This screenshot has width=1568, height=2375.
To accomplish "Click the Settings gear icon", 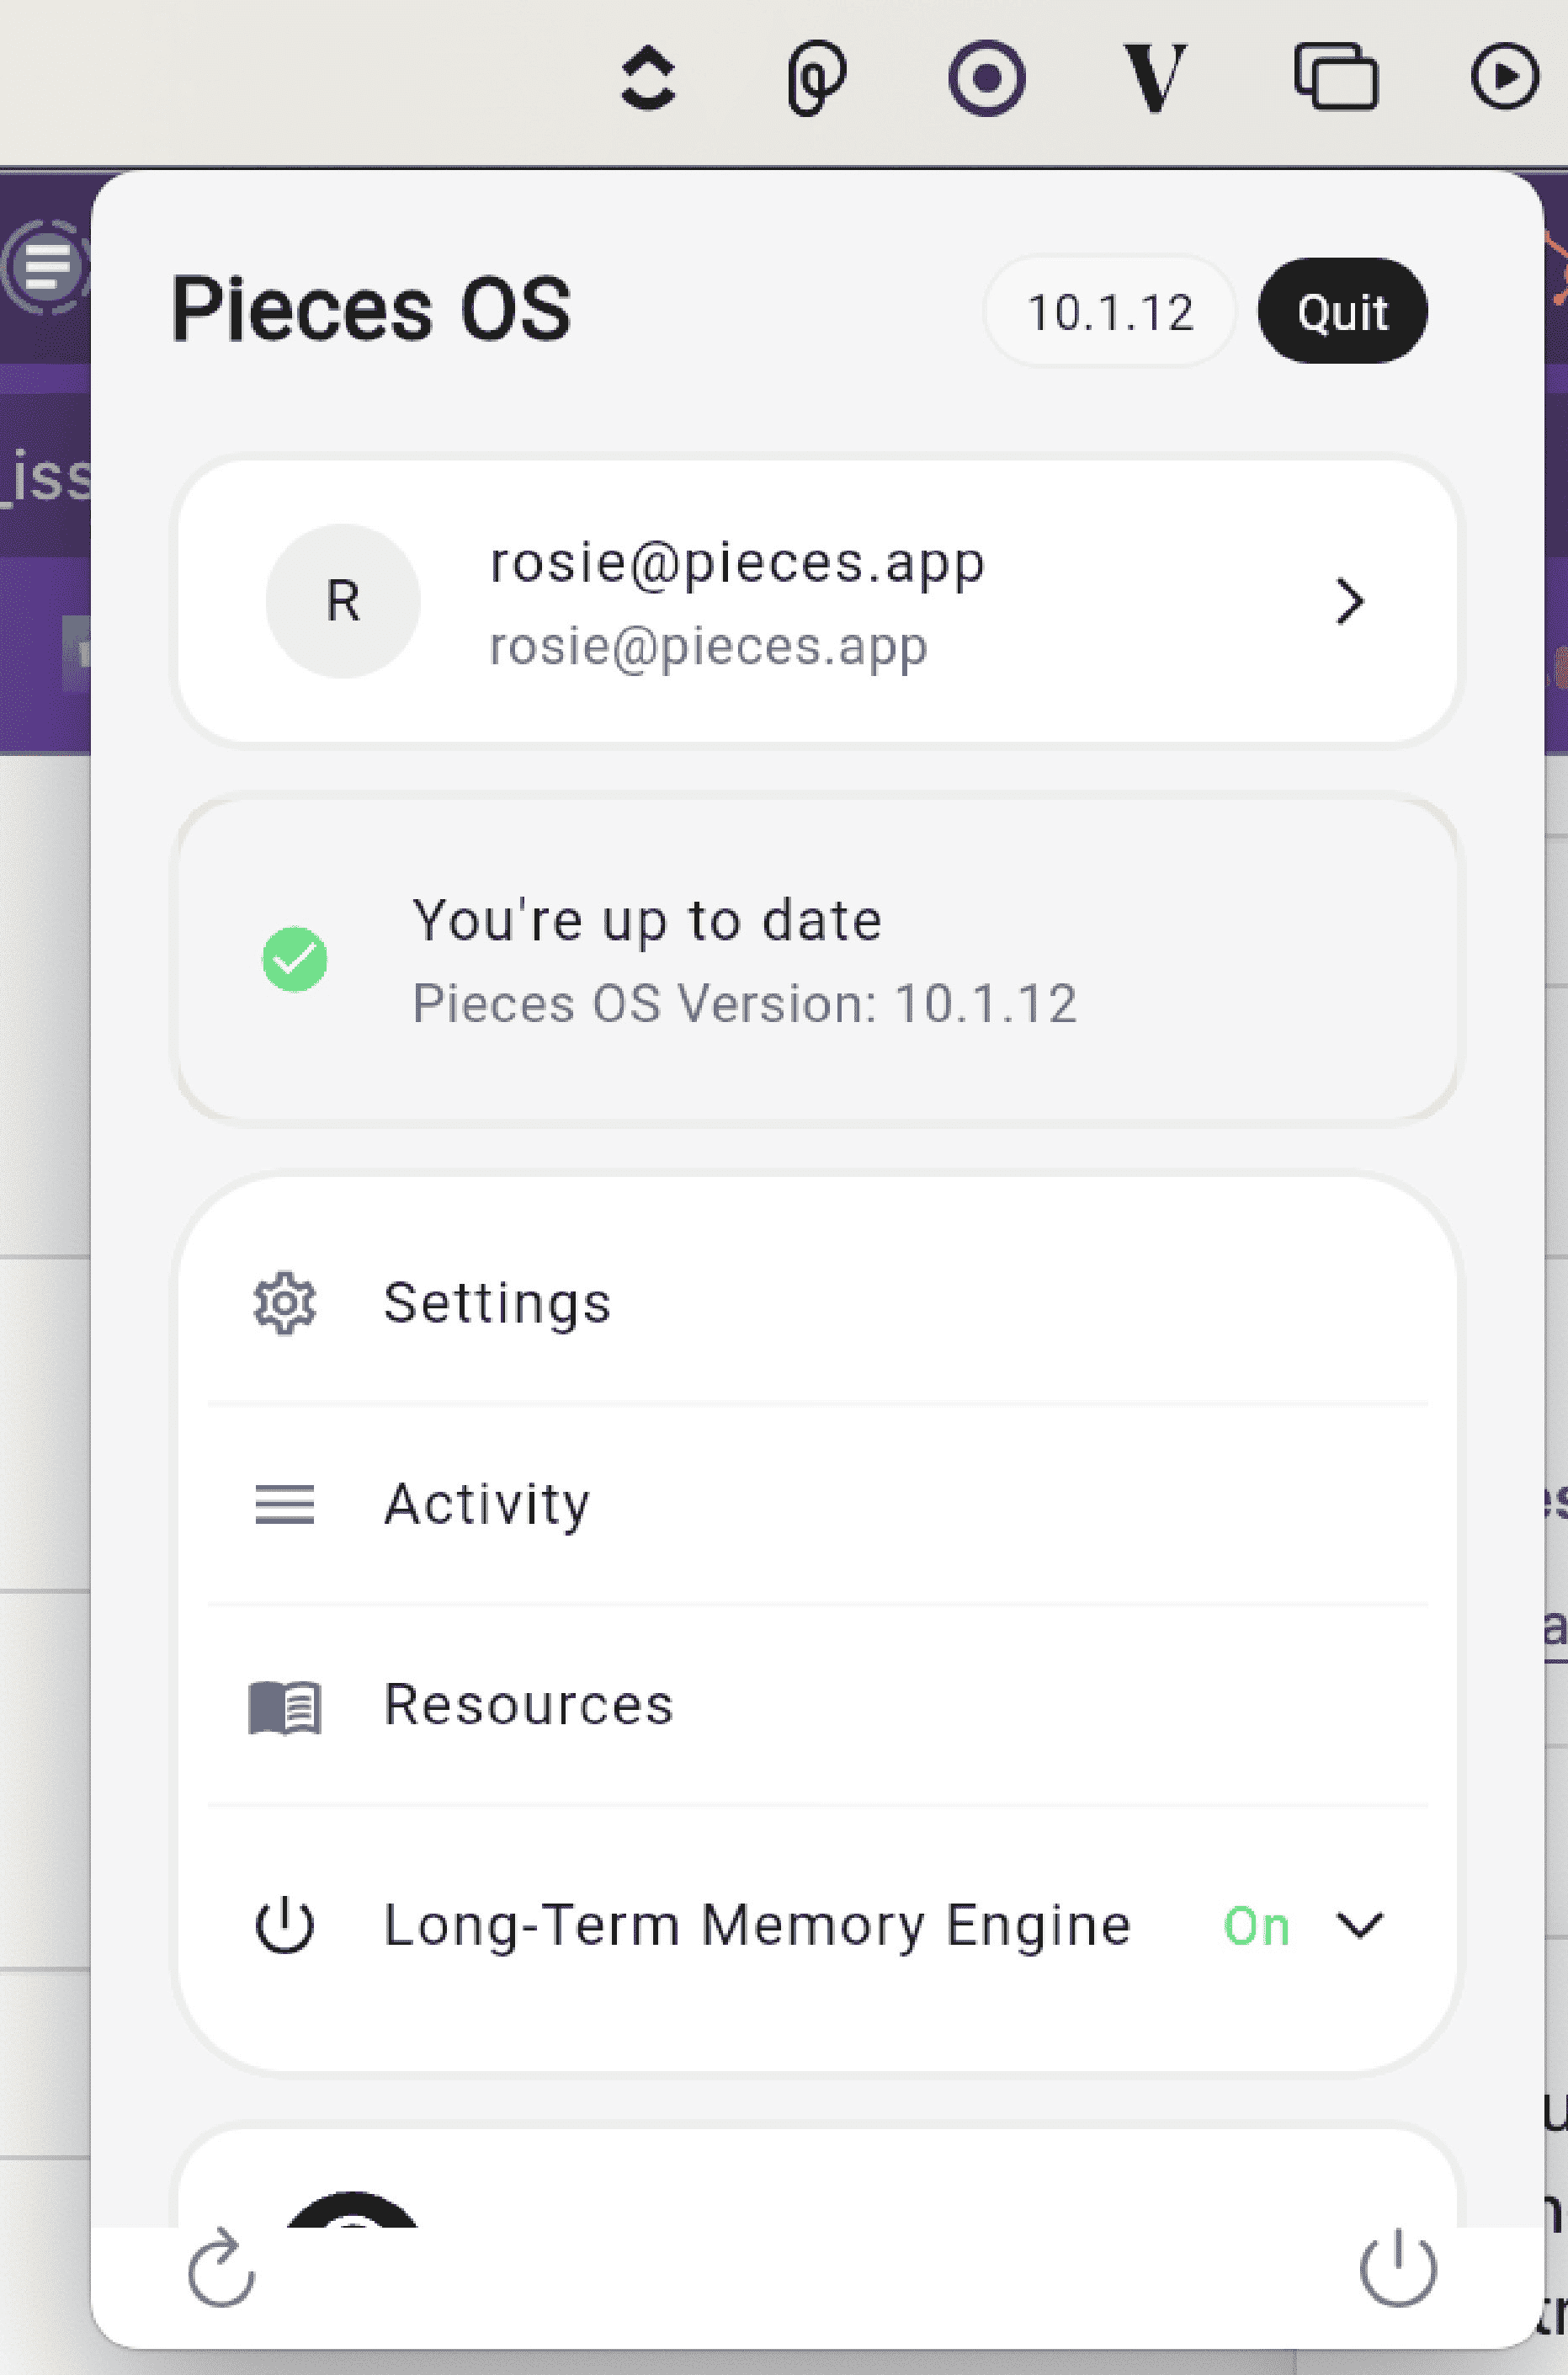I will [284, 1303].
